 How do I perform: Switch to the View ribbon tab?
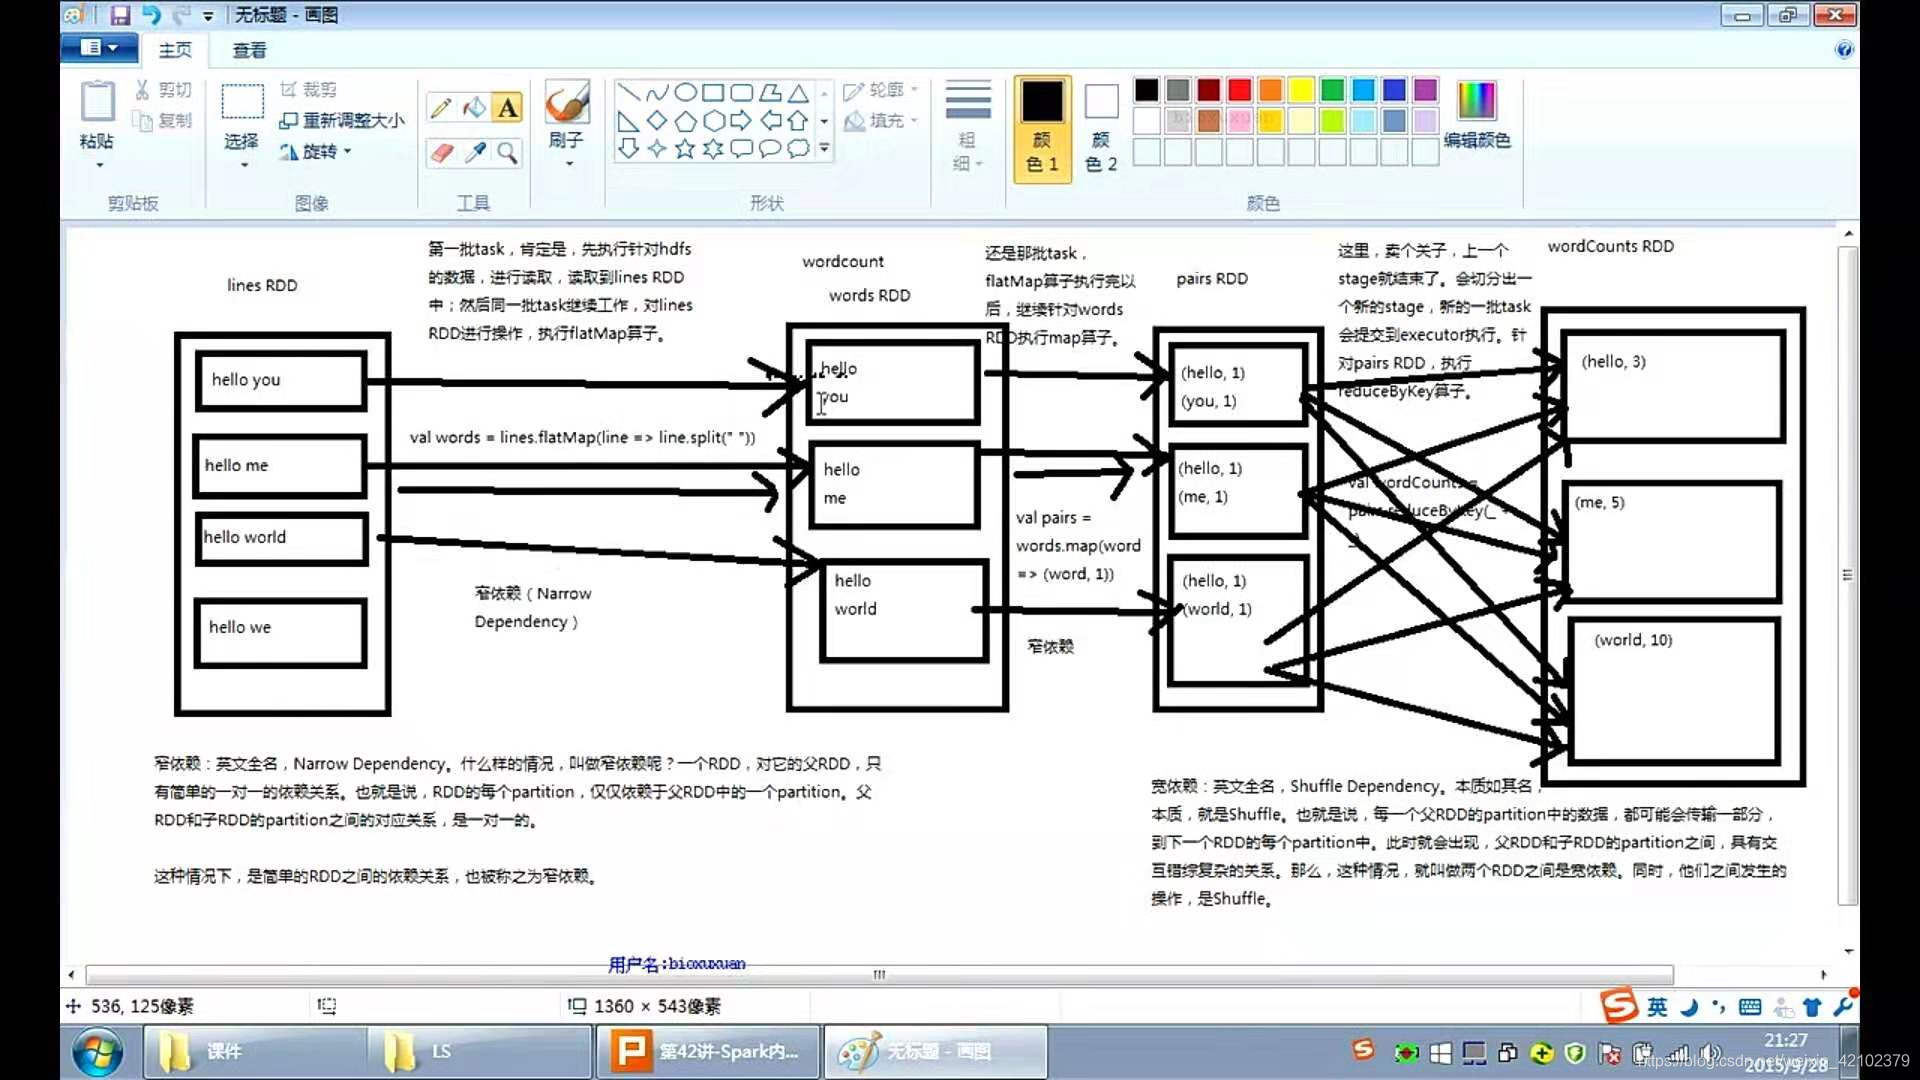(x=249, y=50)
